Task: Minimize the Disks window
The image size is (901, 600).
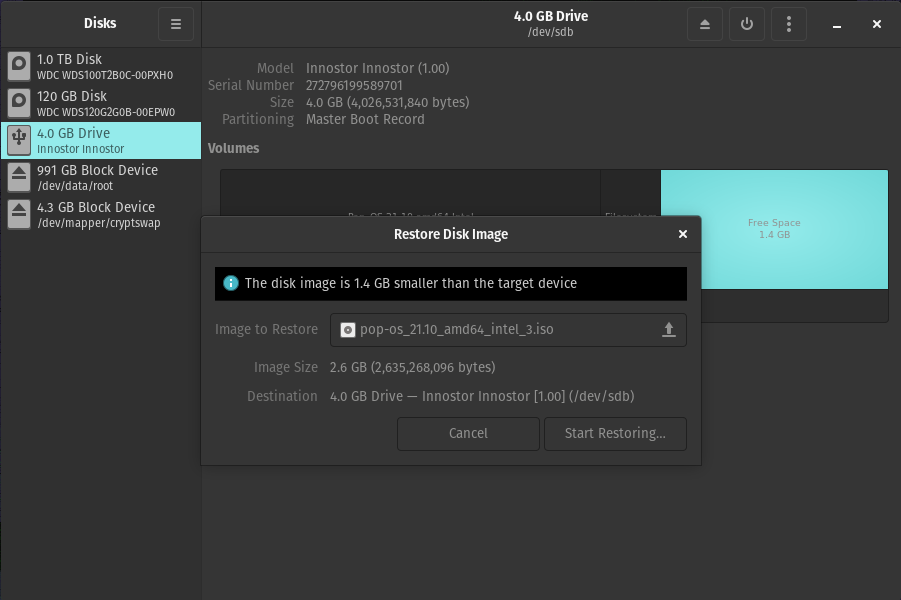Action: 837,24
